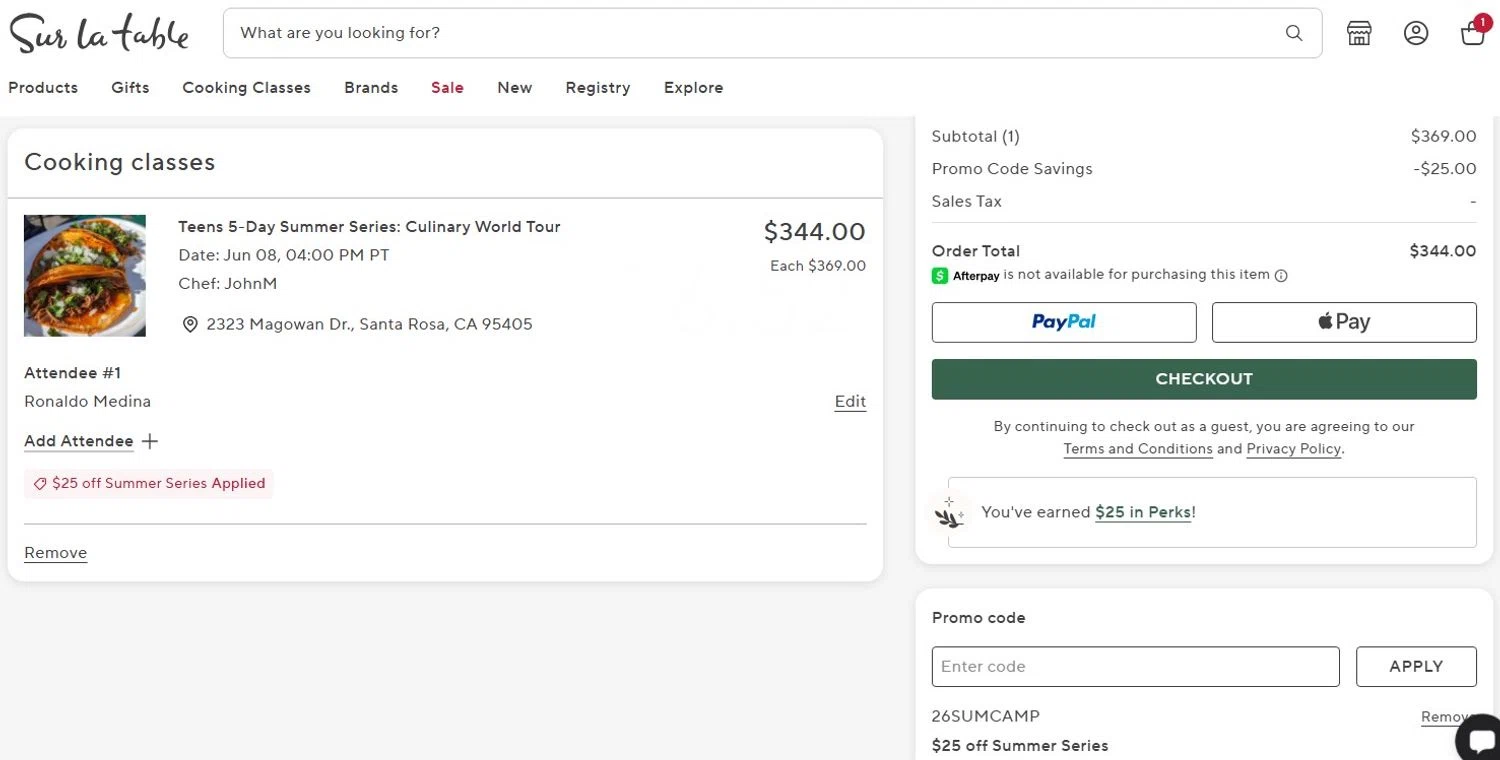Click the Each $369.00 price text
This screenshot has width=1500, height=760.
tap(818, 266)
